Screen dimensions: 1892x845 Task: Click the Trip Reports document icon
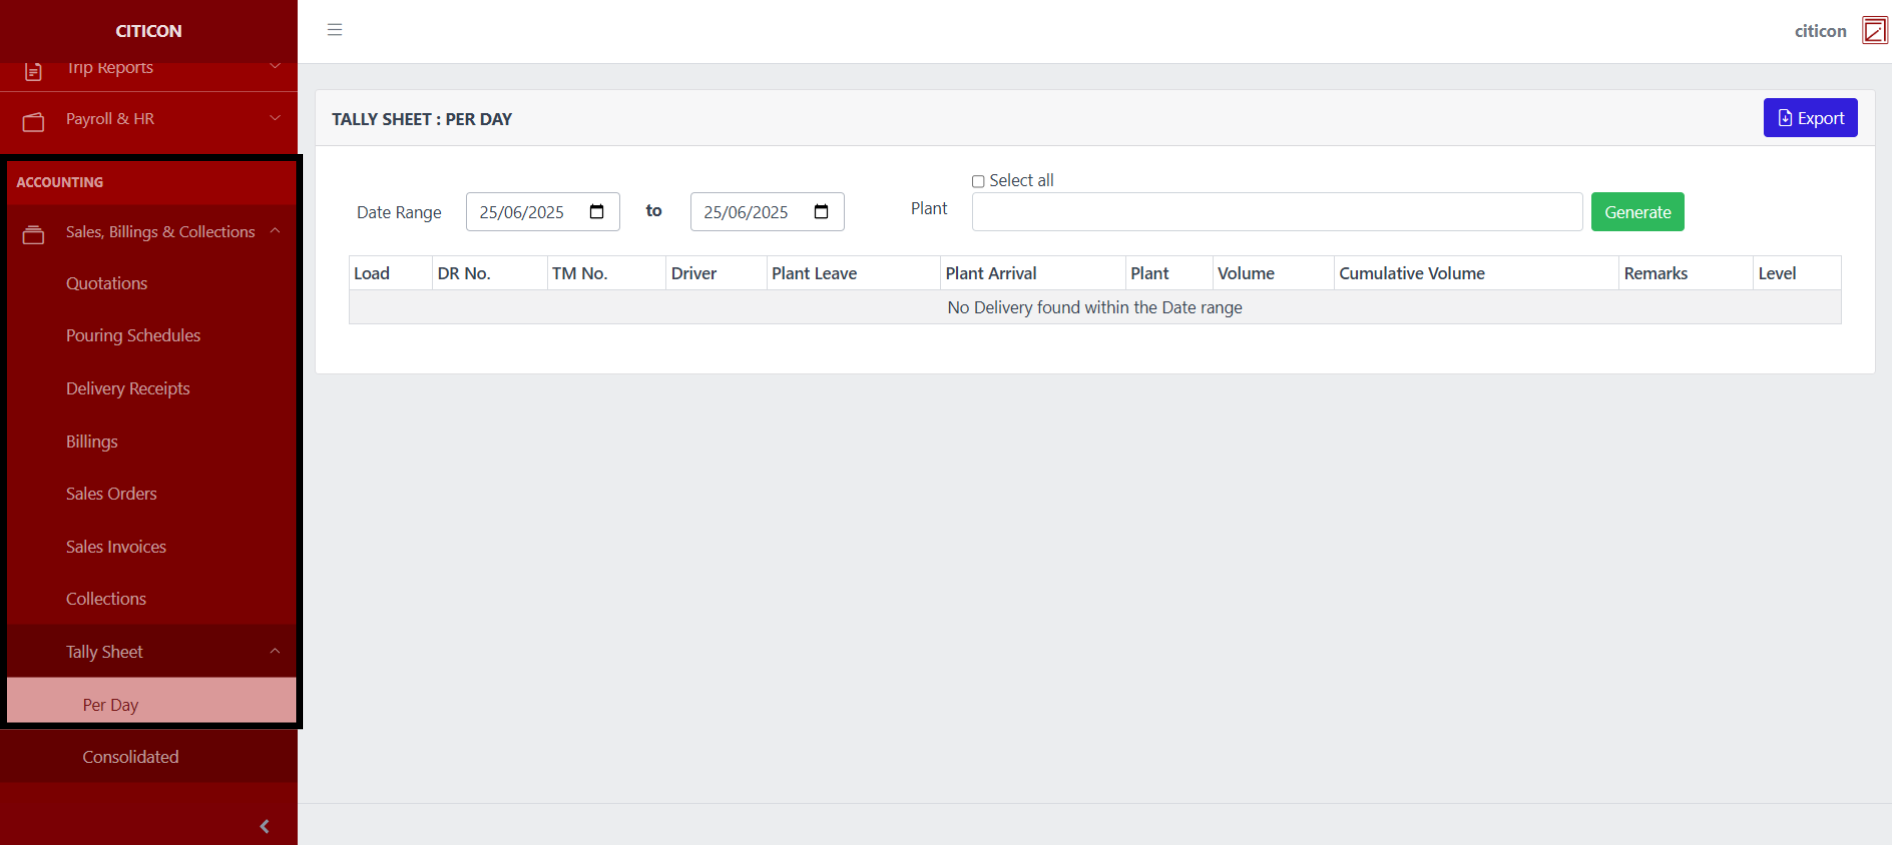pos(34,71)
